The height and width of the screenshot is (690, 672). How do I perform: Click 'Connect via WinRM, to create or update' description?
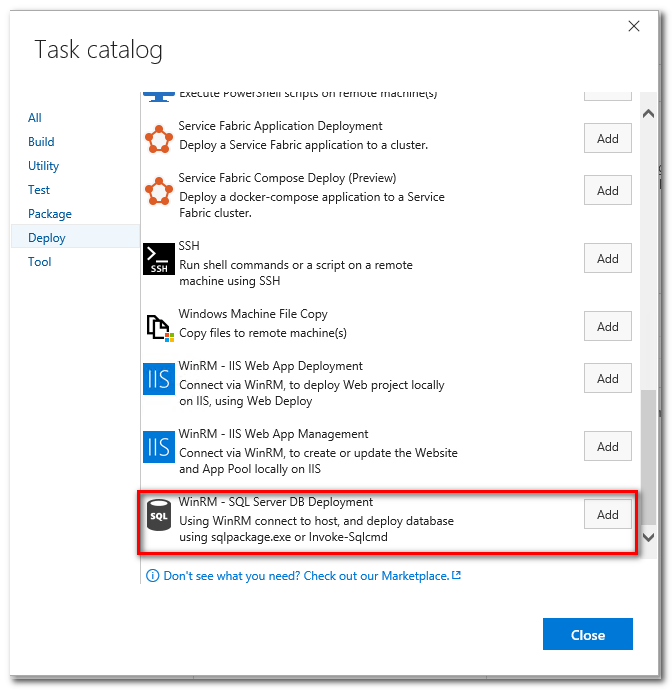(x=318, y=461)
